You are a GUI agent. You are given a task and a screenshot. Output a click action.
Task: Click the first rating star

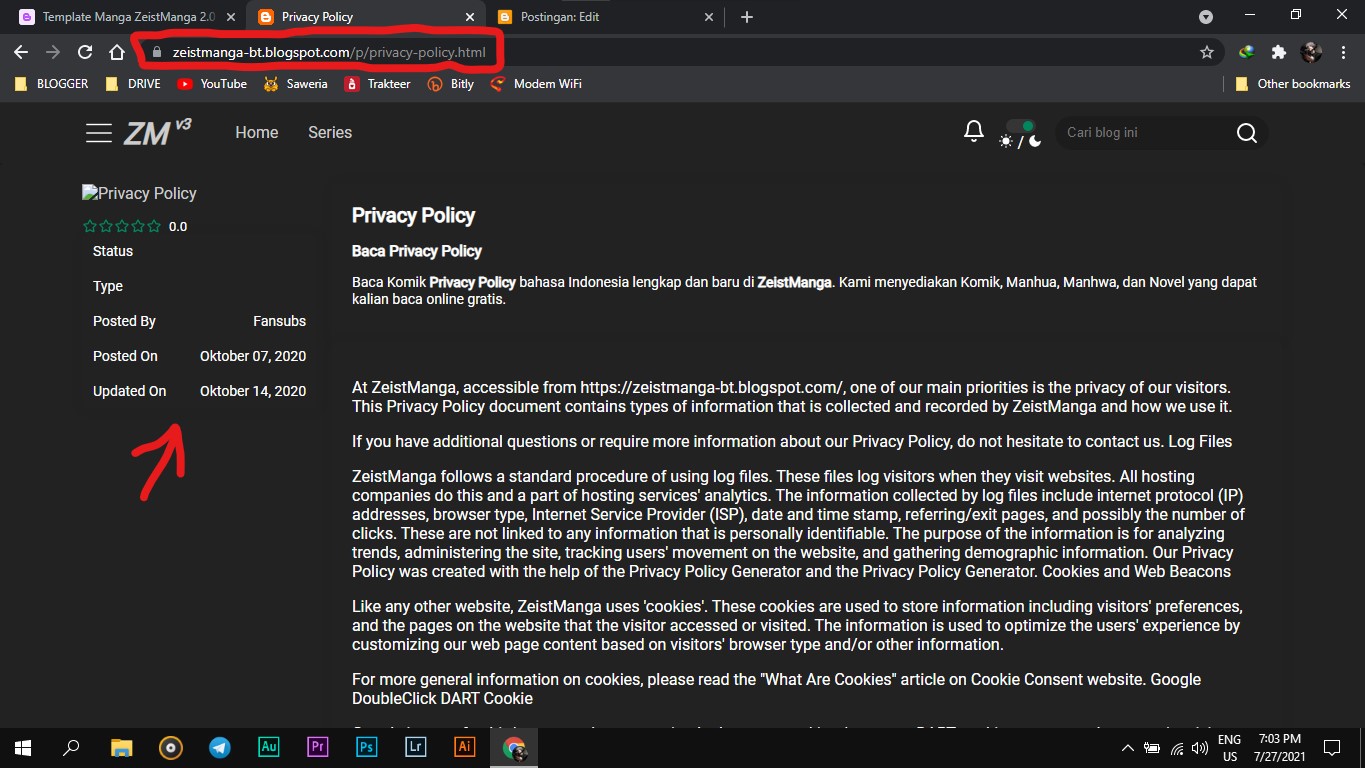pos(90,227)
